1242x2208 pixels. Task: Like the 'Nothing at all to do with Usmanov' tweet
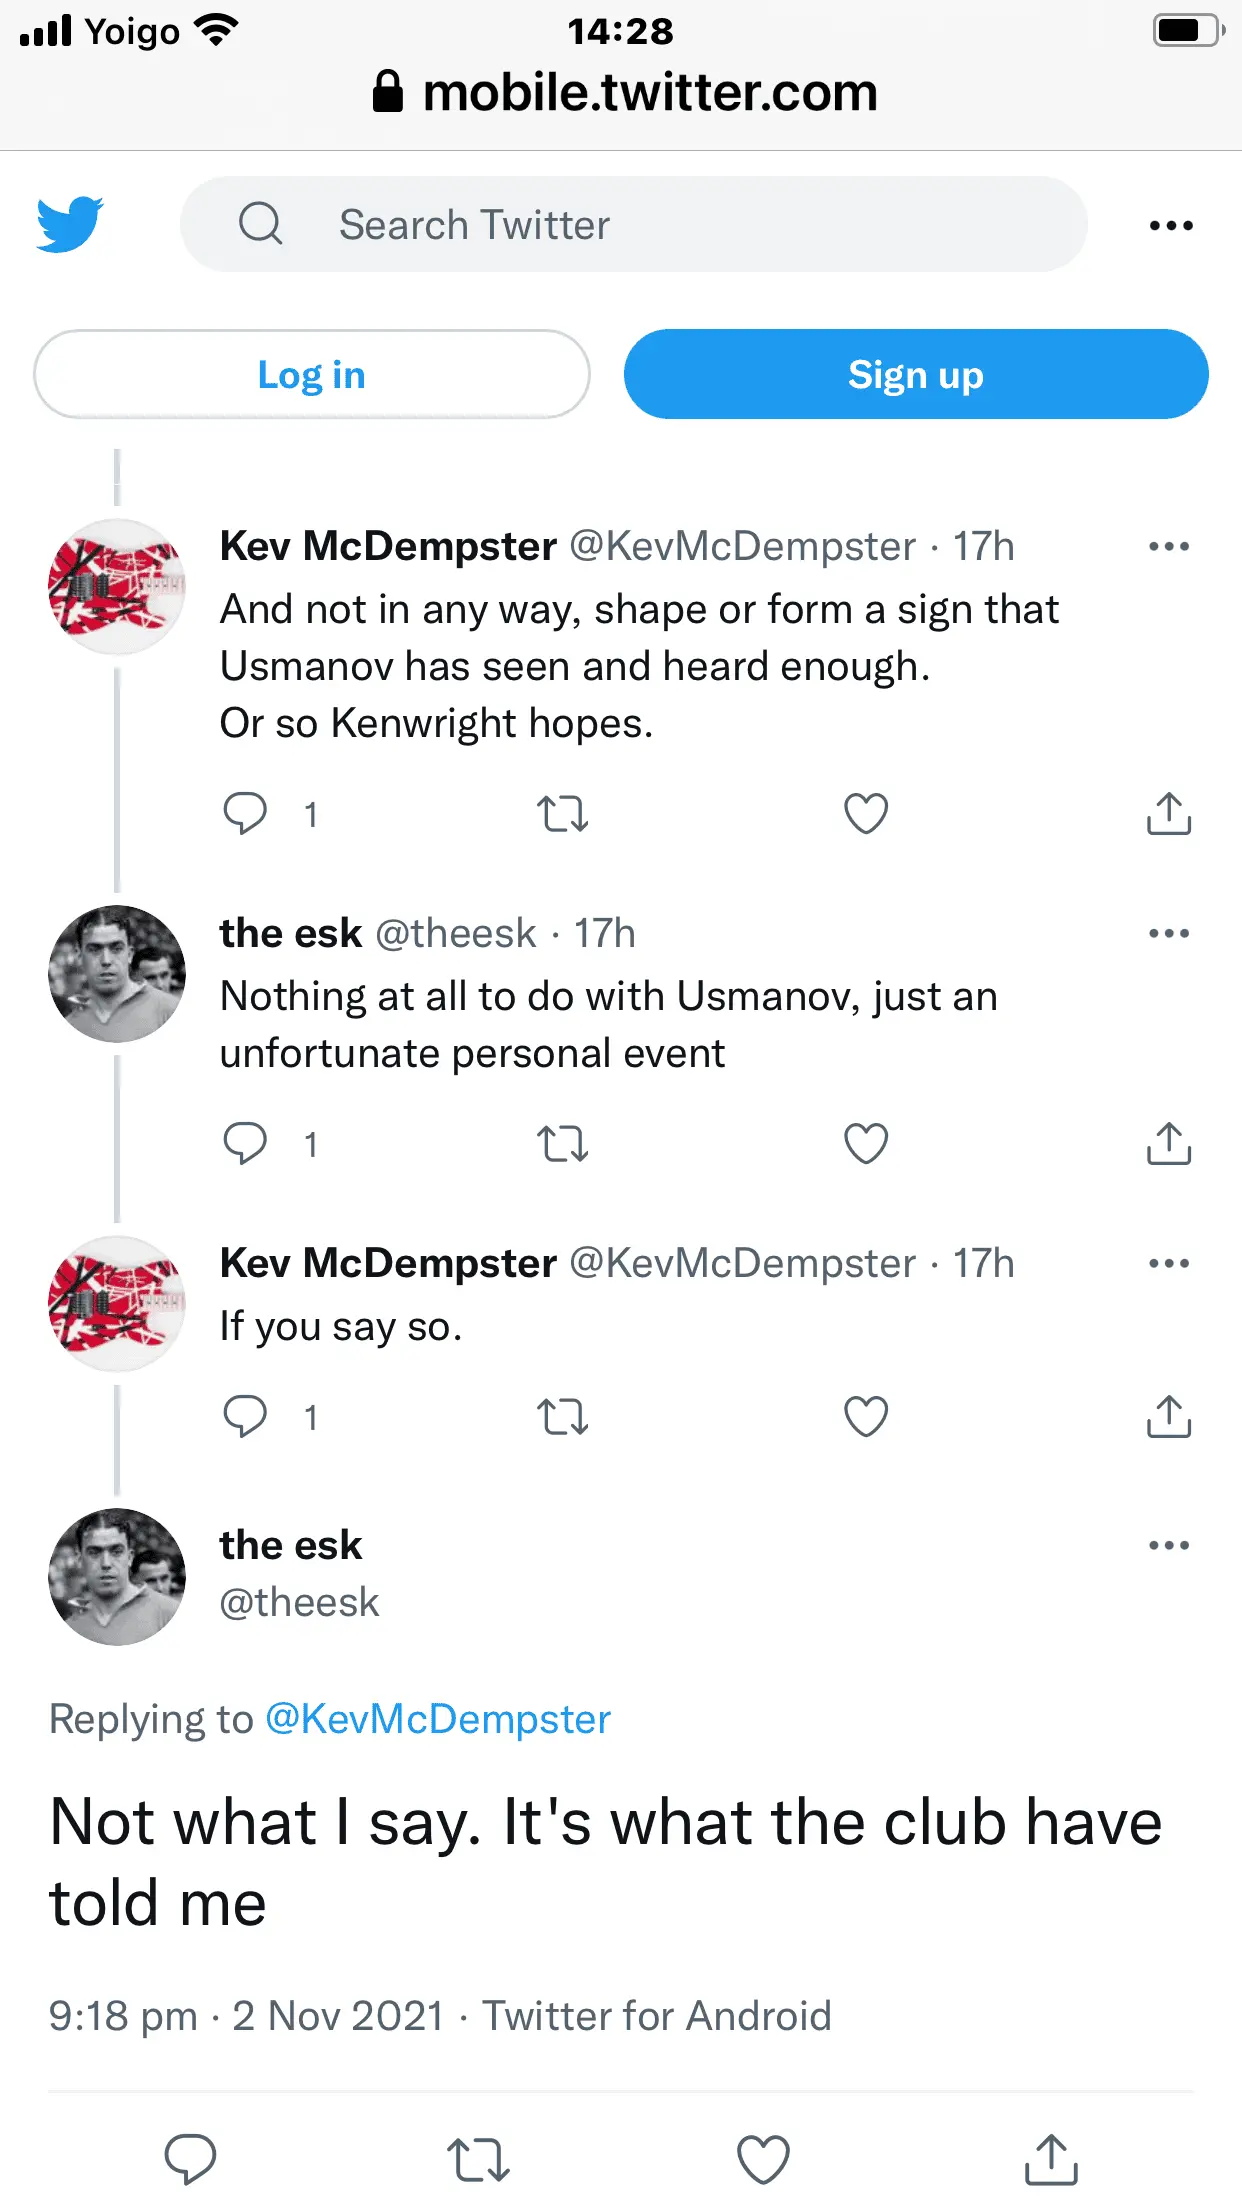tap(865, 1143)
